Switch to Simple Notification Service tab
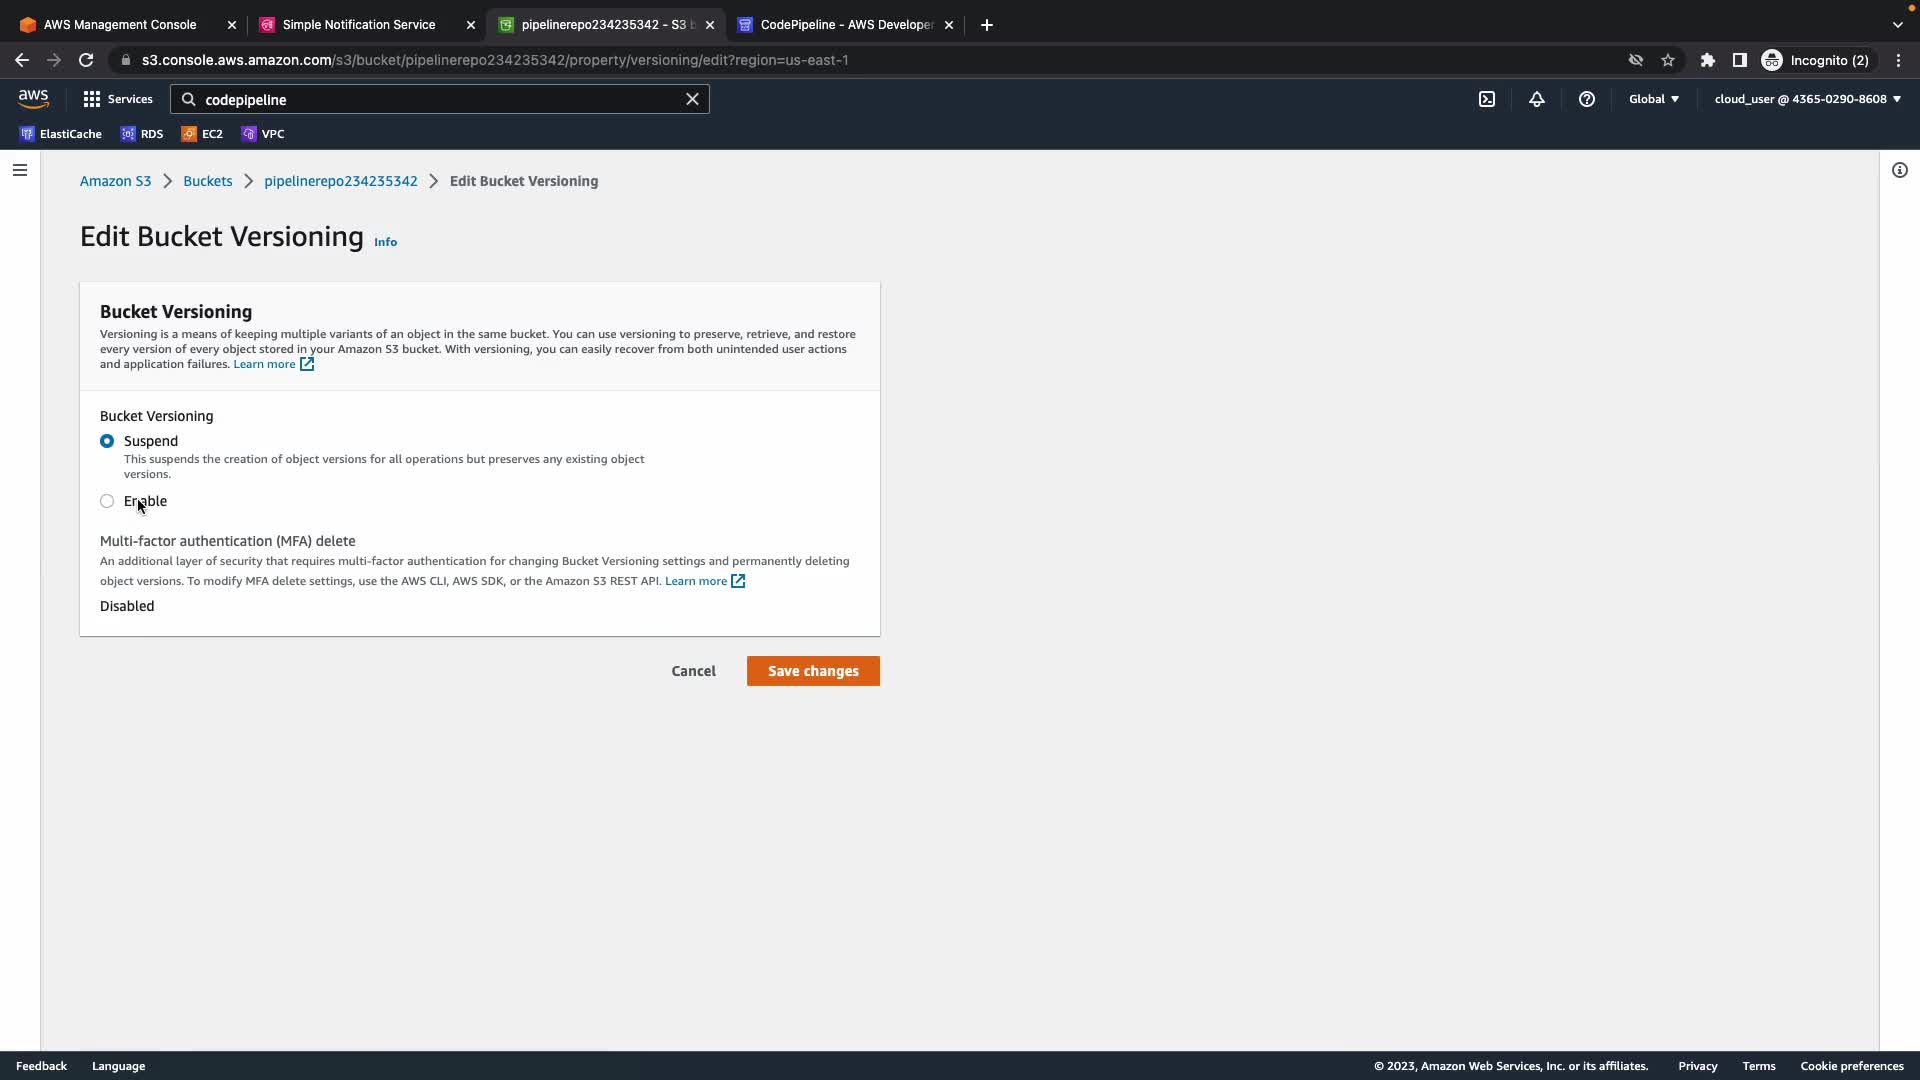 pos(358,25)
